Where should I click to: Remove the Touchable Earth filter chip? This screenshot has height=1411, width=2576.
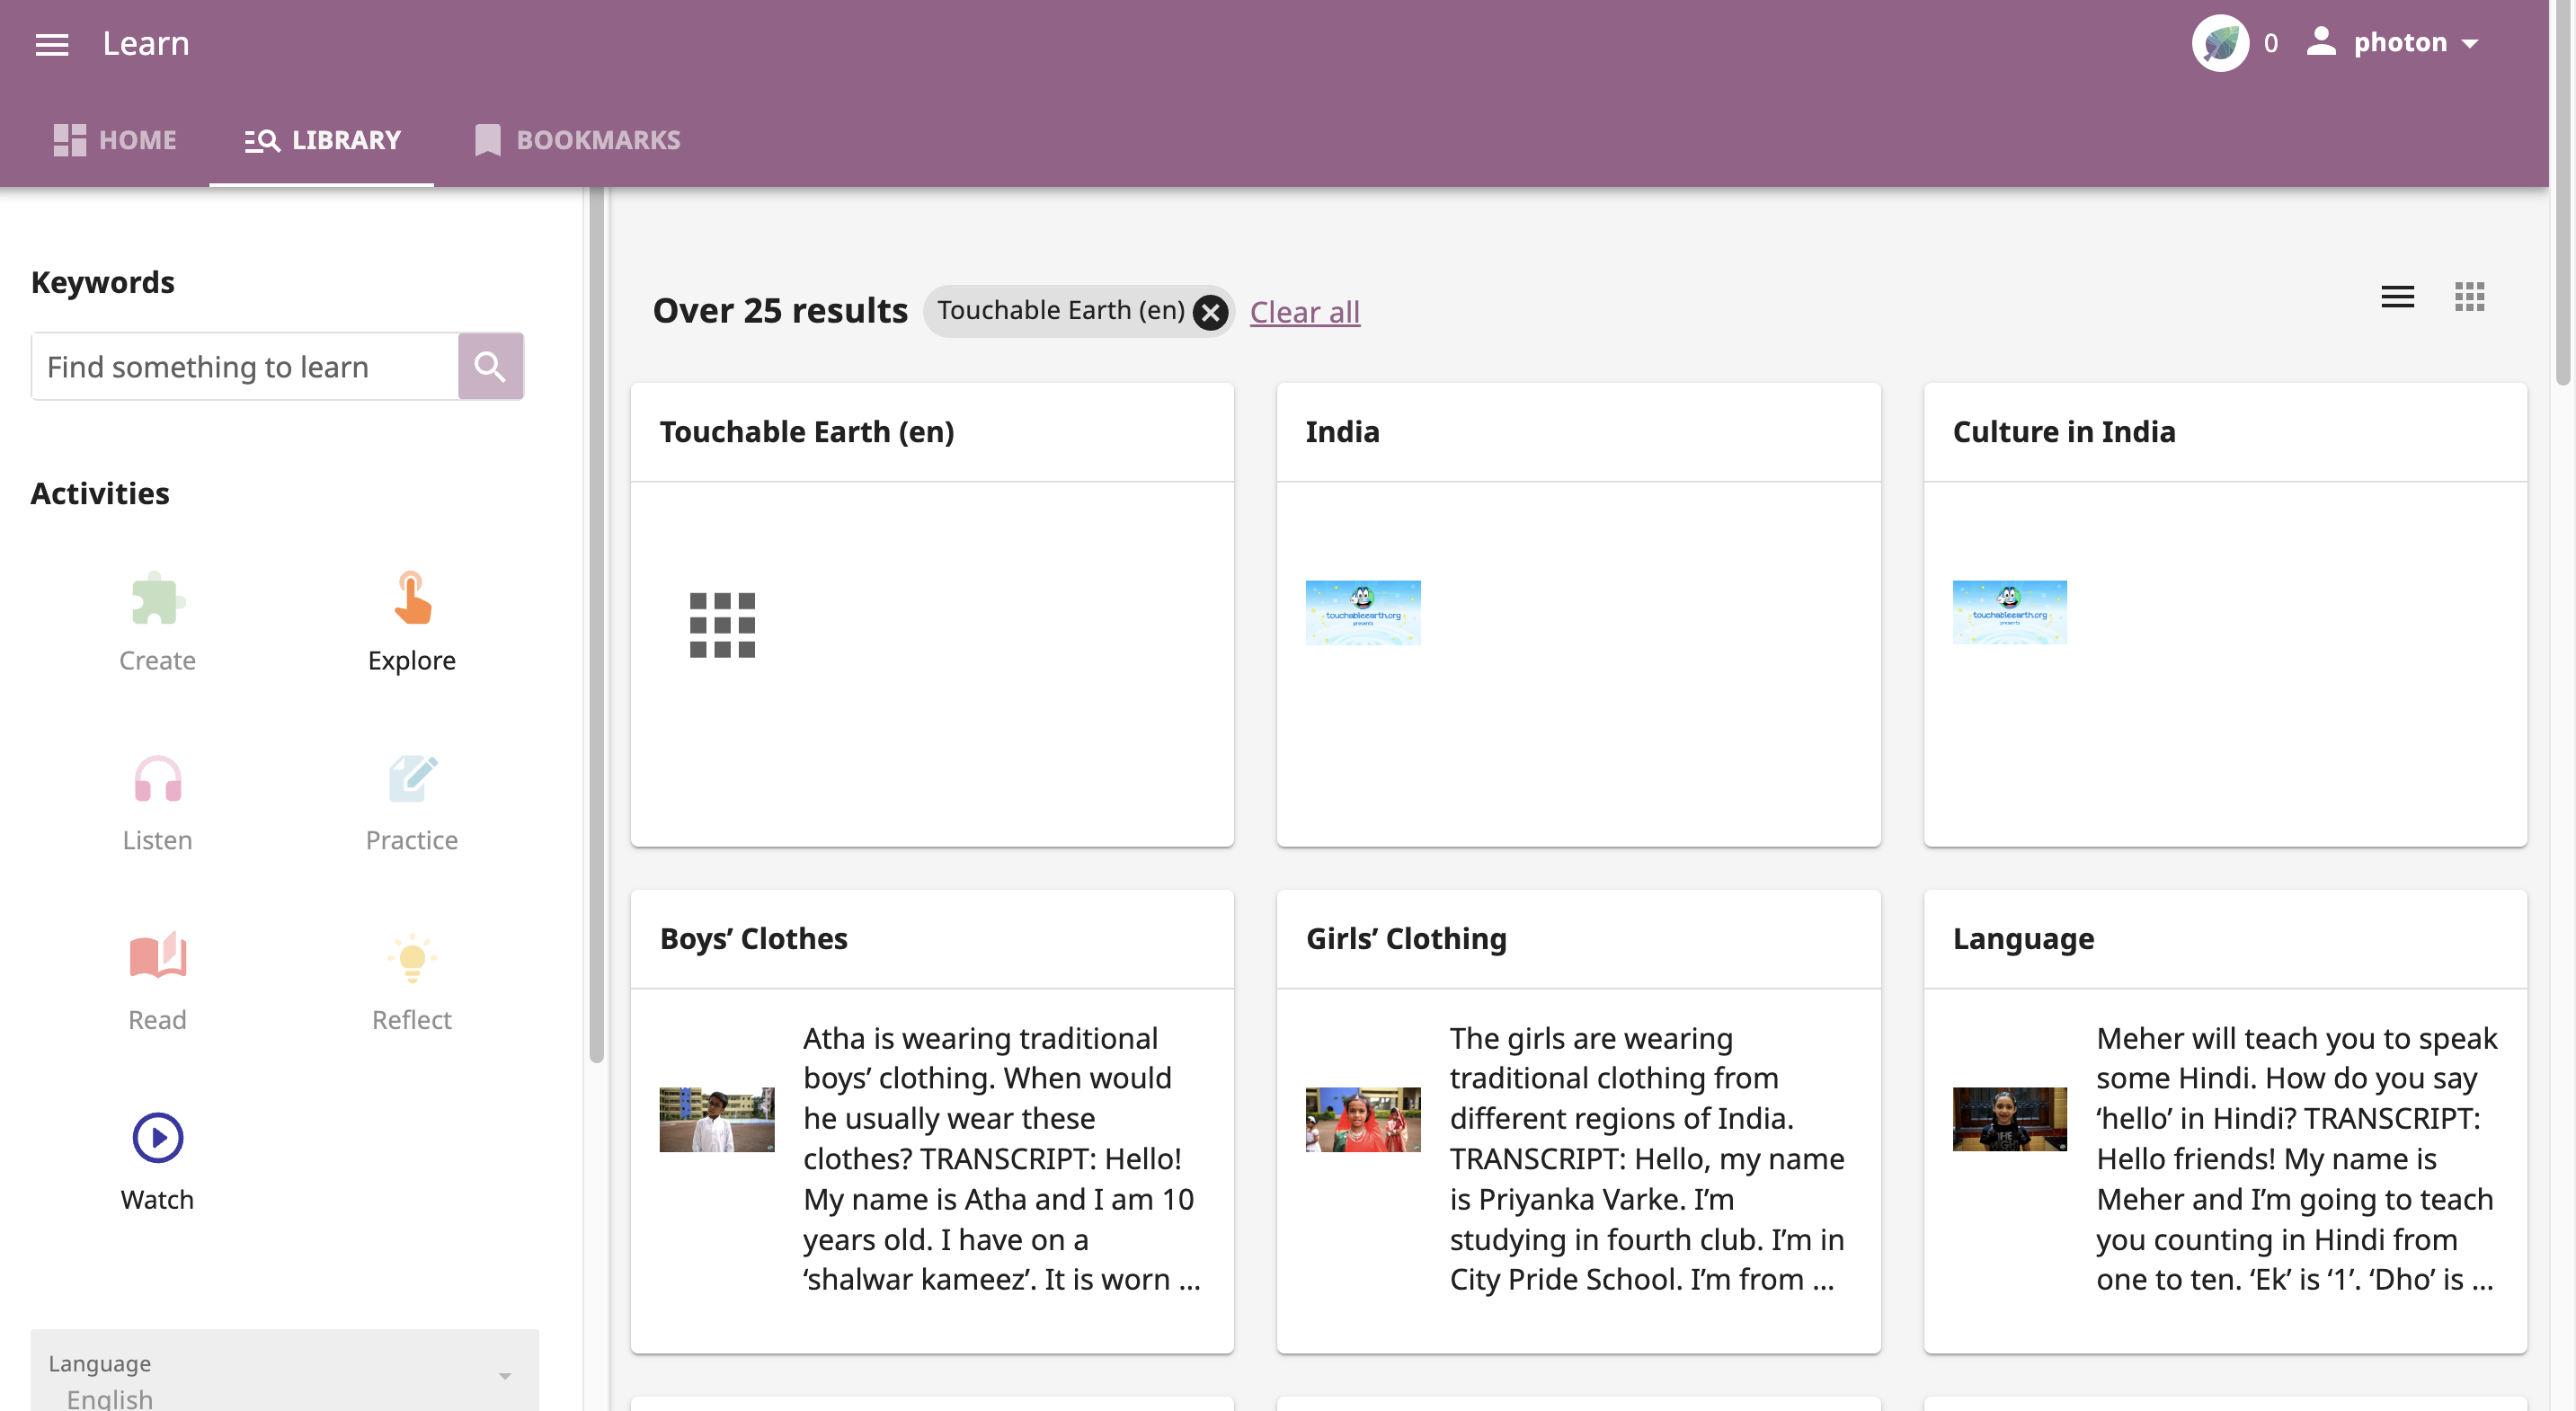coord(1210,312)
